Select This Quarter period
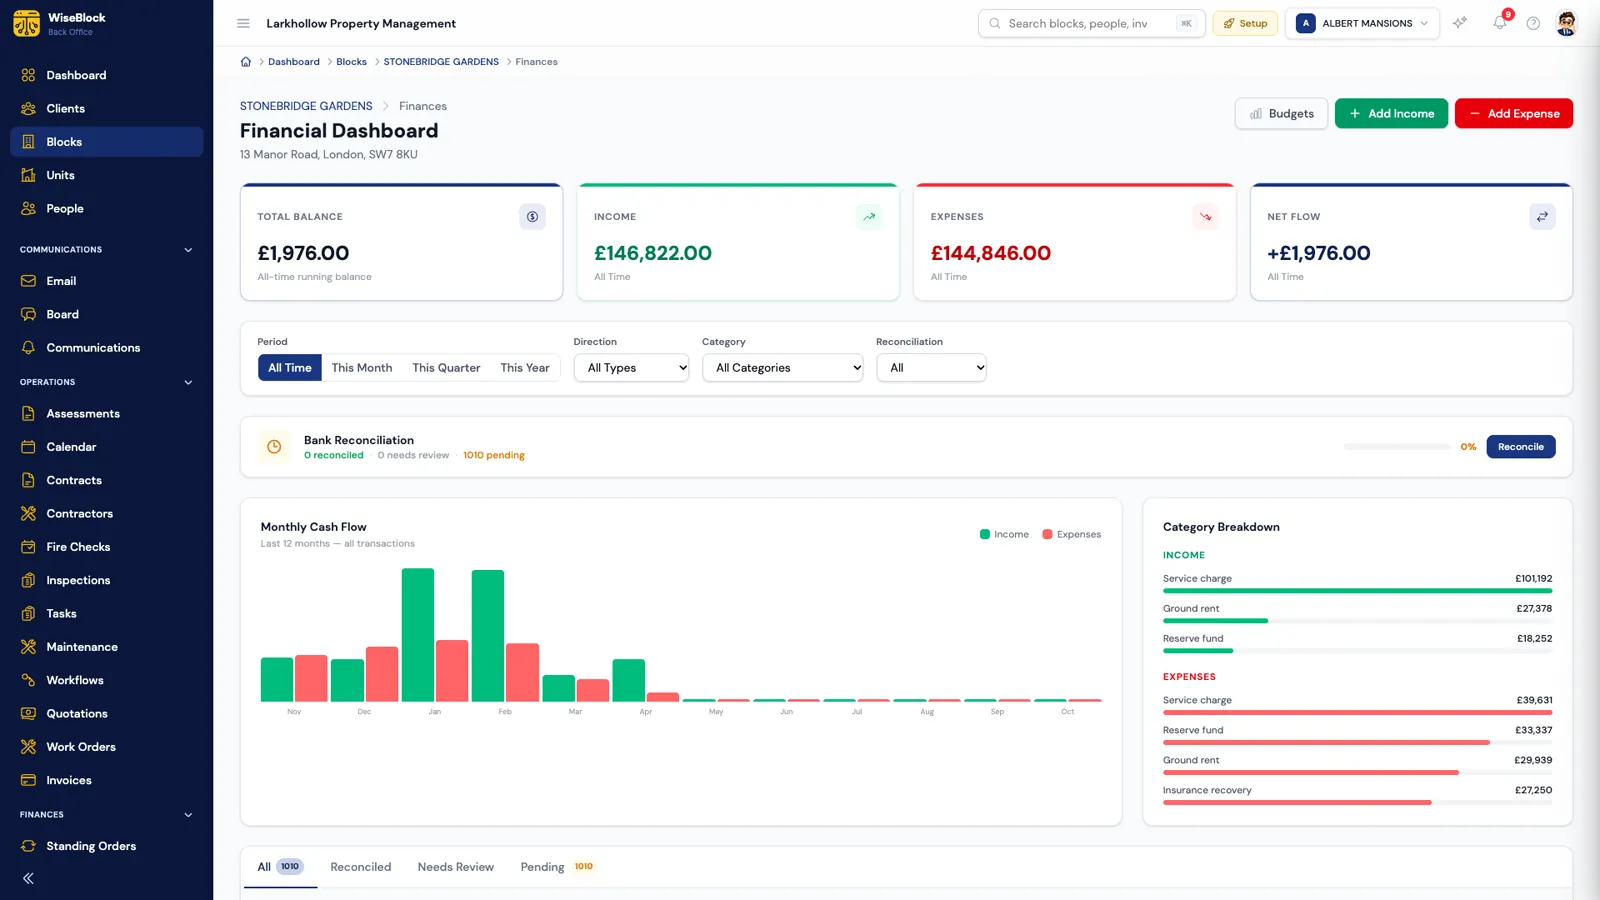 pyautogui.click(x=446, y=368)
